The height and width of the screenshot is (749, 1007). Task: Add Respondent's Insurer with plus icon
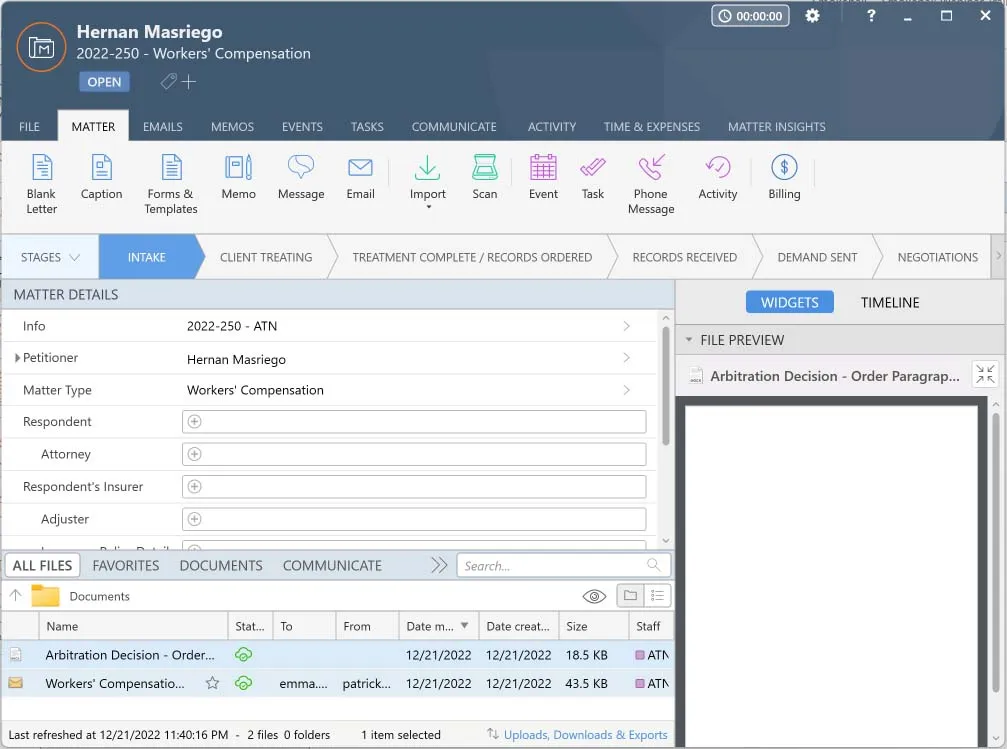(195, 486)
